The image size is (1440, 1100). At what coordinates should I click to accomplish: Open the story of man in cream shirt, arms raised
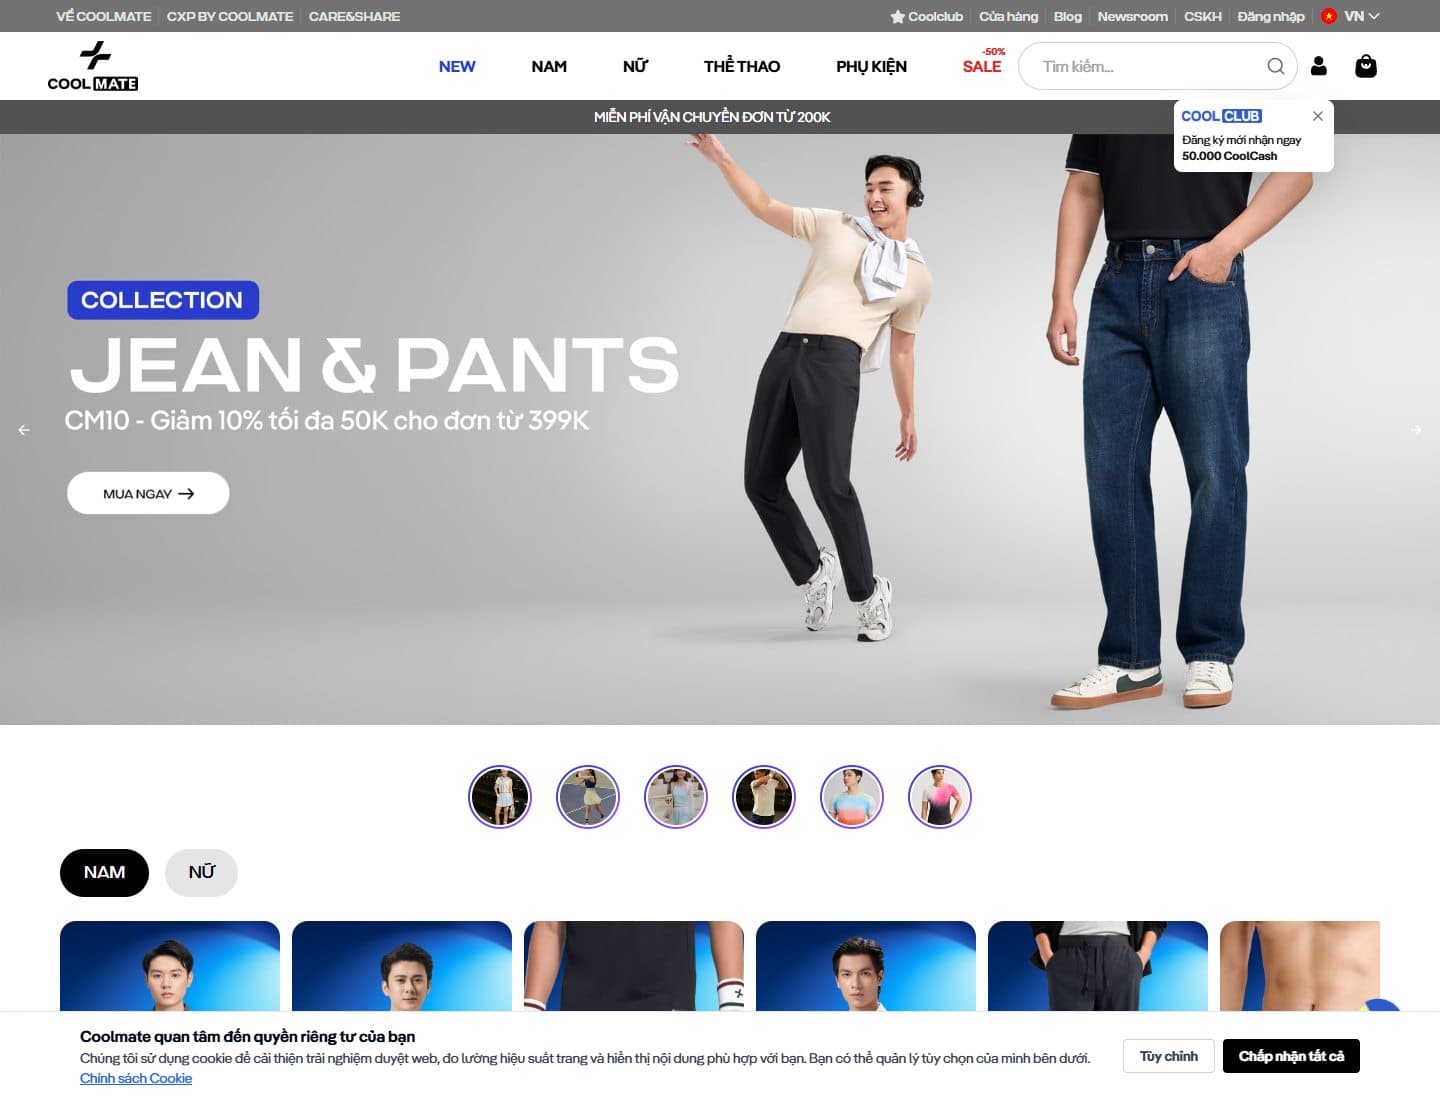pos(764,797)
